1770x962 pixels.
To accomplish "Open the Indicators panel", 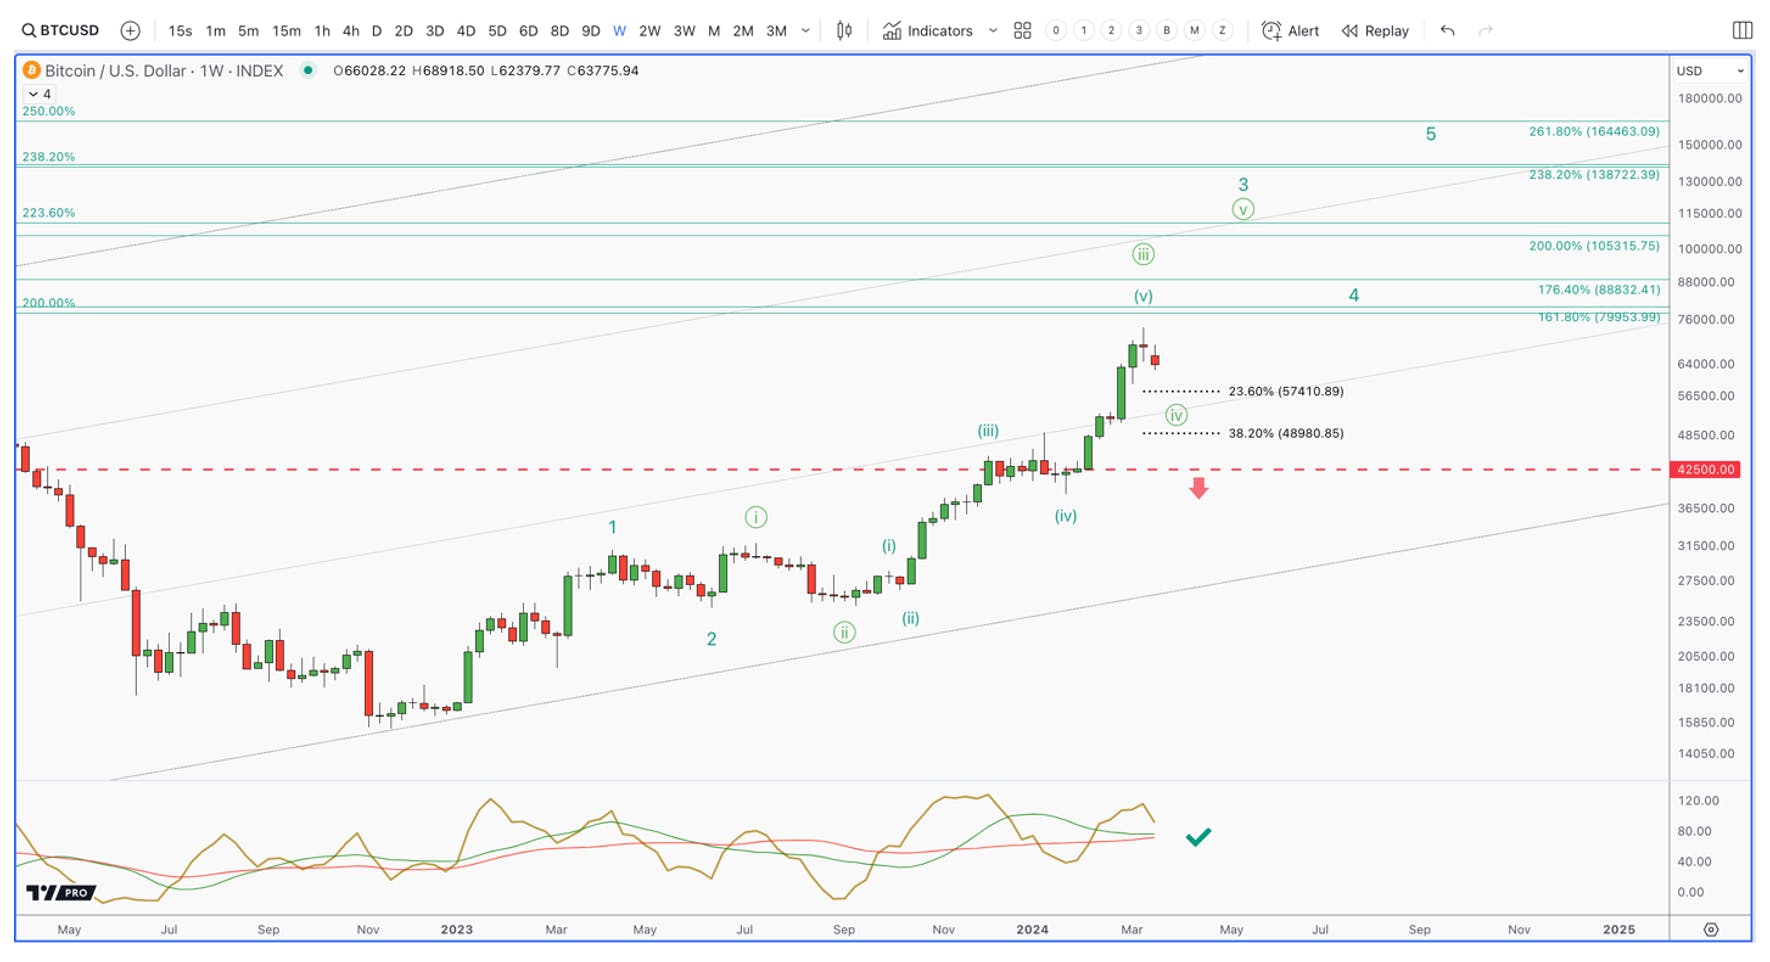I will (x=927, y=30).
